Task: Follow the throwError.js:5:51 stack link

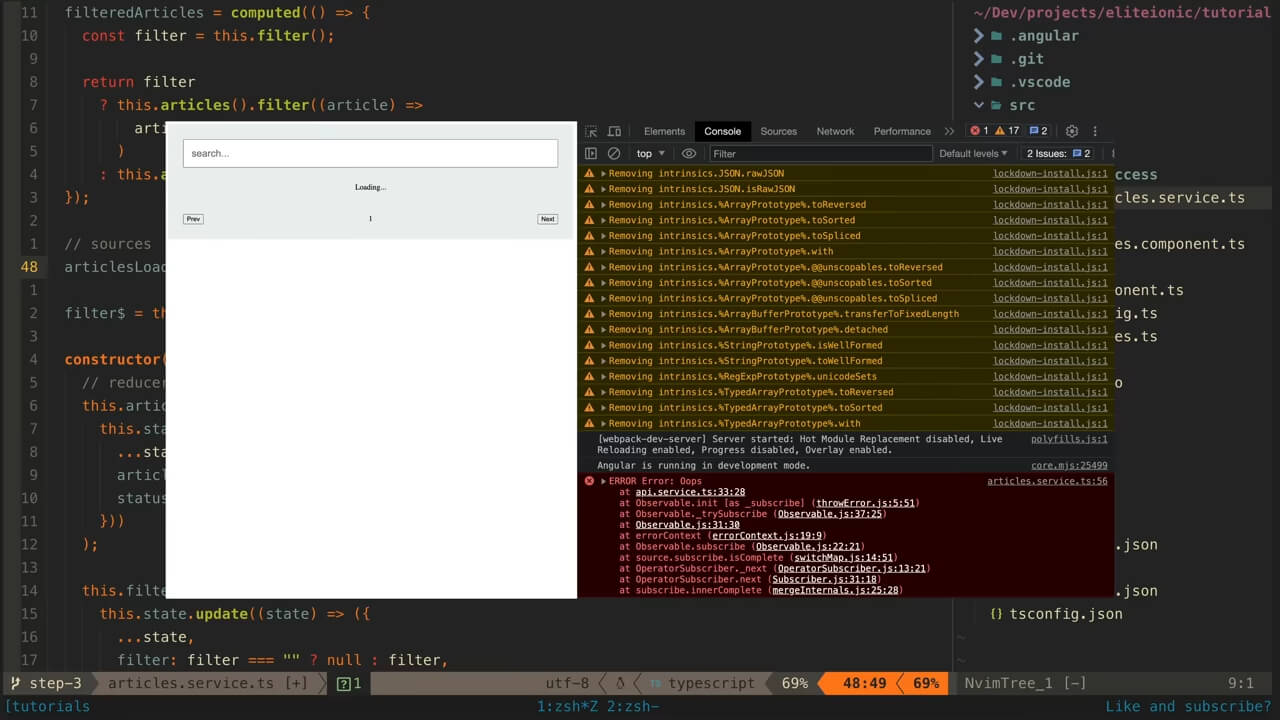Action: click(865, 503)
